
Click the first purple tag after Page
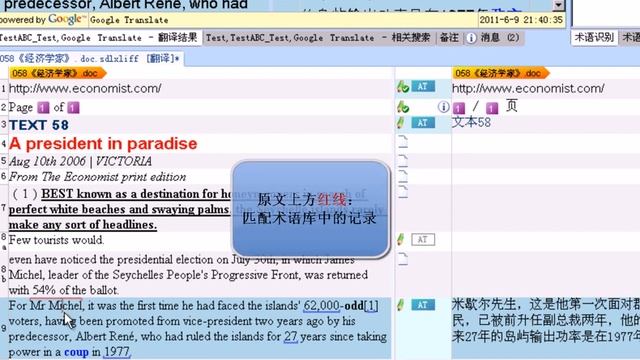coord(43,107)
